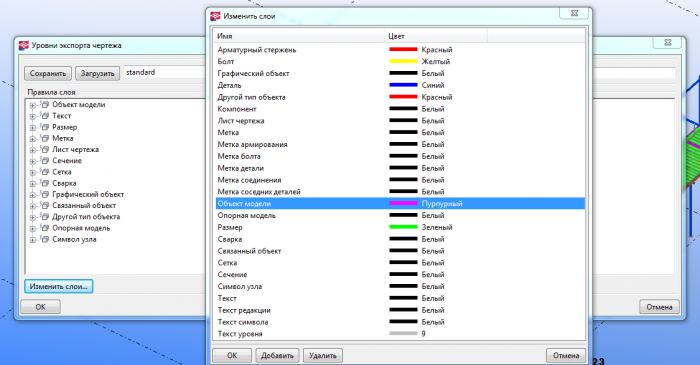Screen dimensions: 700x365
Task: Click the standard name input field
Action: click(x=164, y=73)
